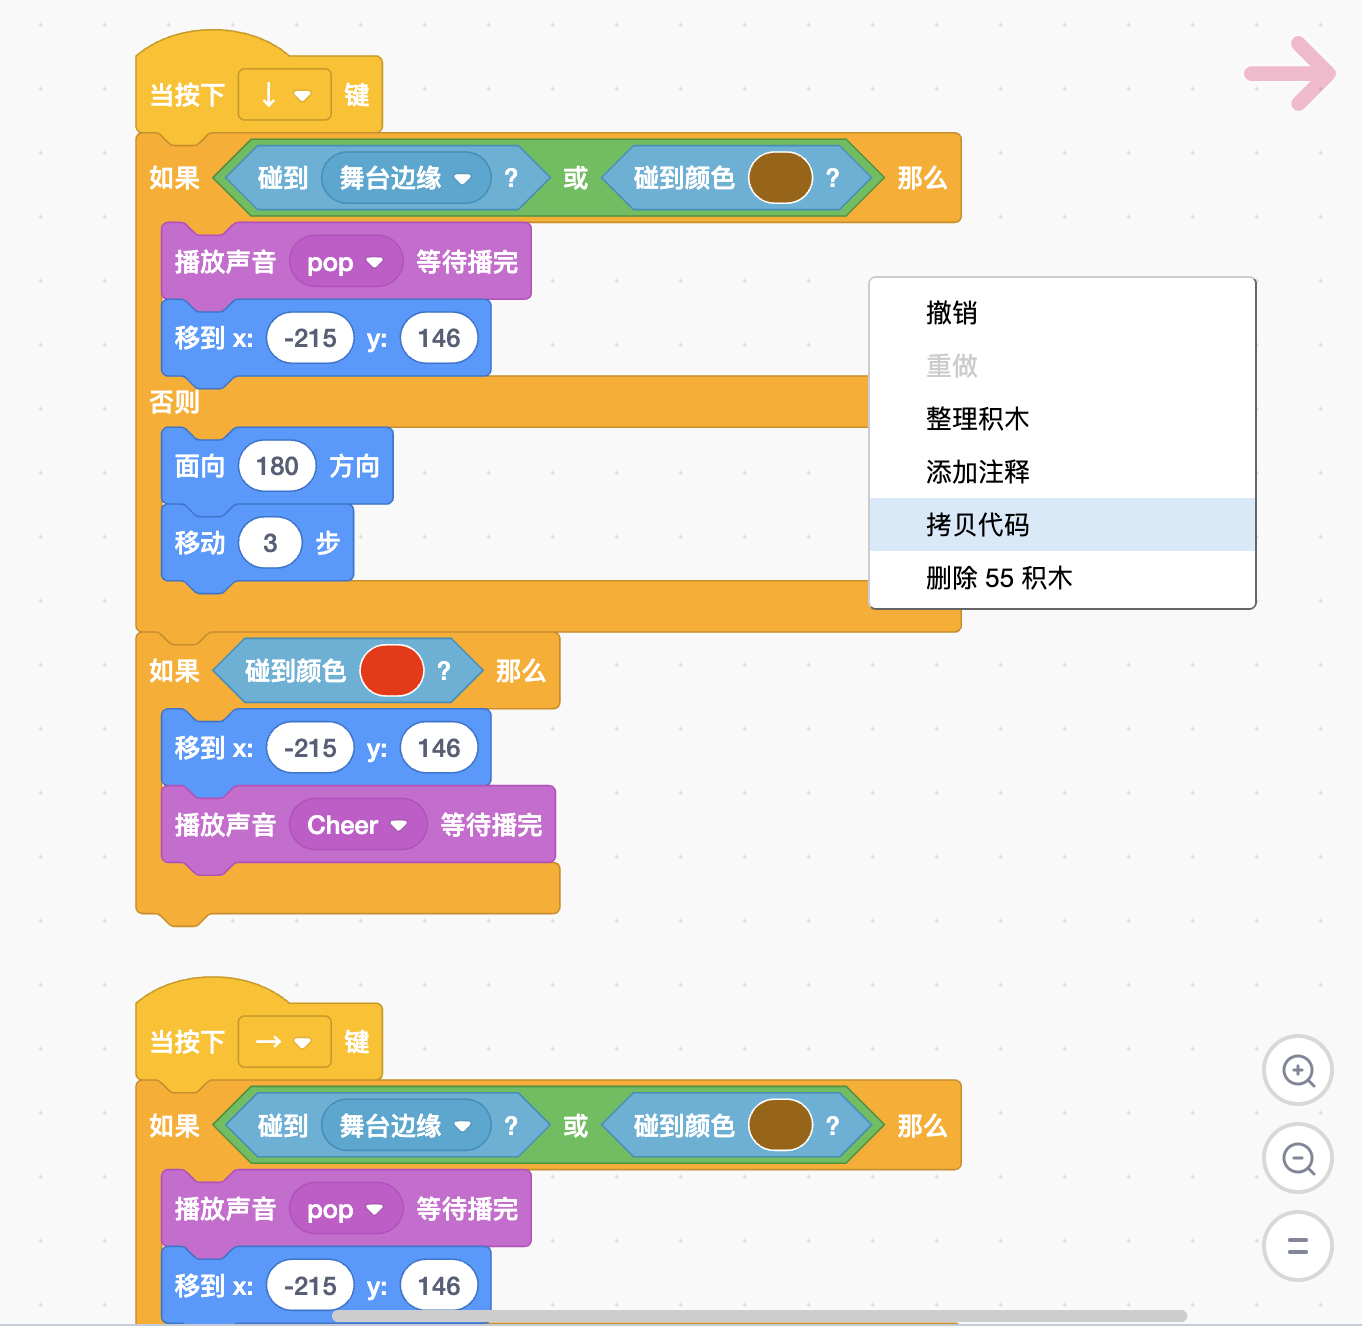Choose 添加注释 menu entry

click(x=1062, y=471)
